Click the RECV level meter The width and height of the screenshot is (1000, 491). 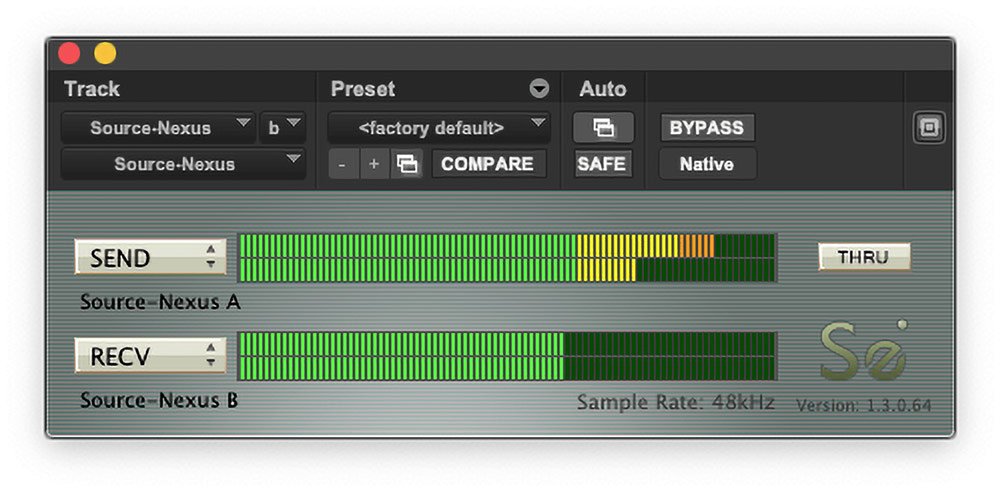(x=507, y=356)
